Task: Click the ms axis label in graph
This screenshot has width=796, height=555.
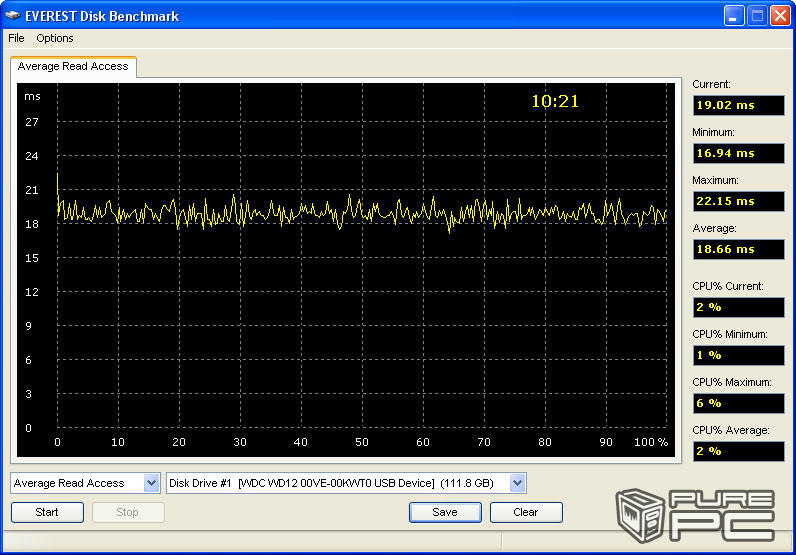Action: coord(32,96)
